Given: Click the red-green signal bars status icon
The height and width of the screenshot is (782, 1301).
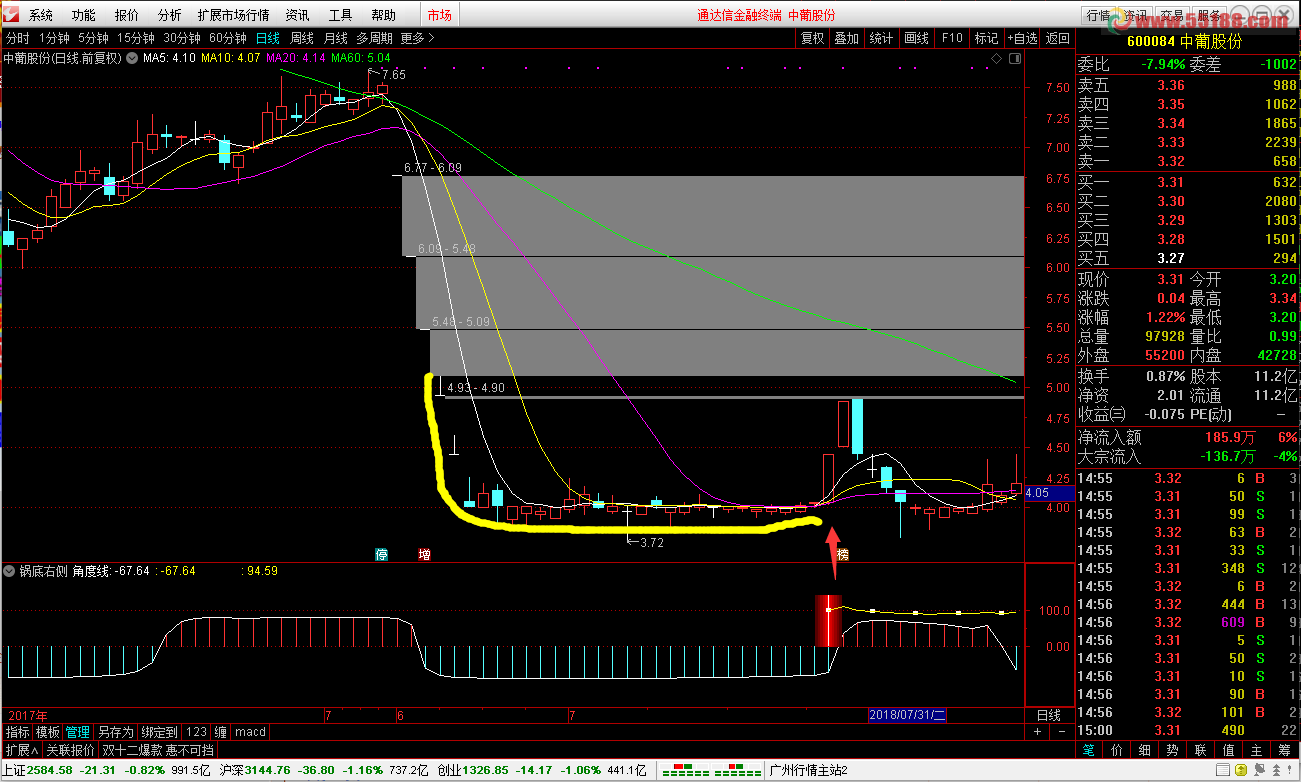Looking at the screenshot, I should tap(710, 770).
